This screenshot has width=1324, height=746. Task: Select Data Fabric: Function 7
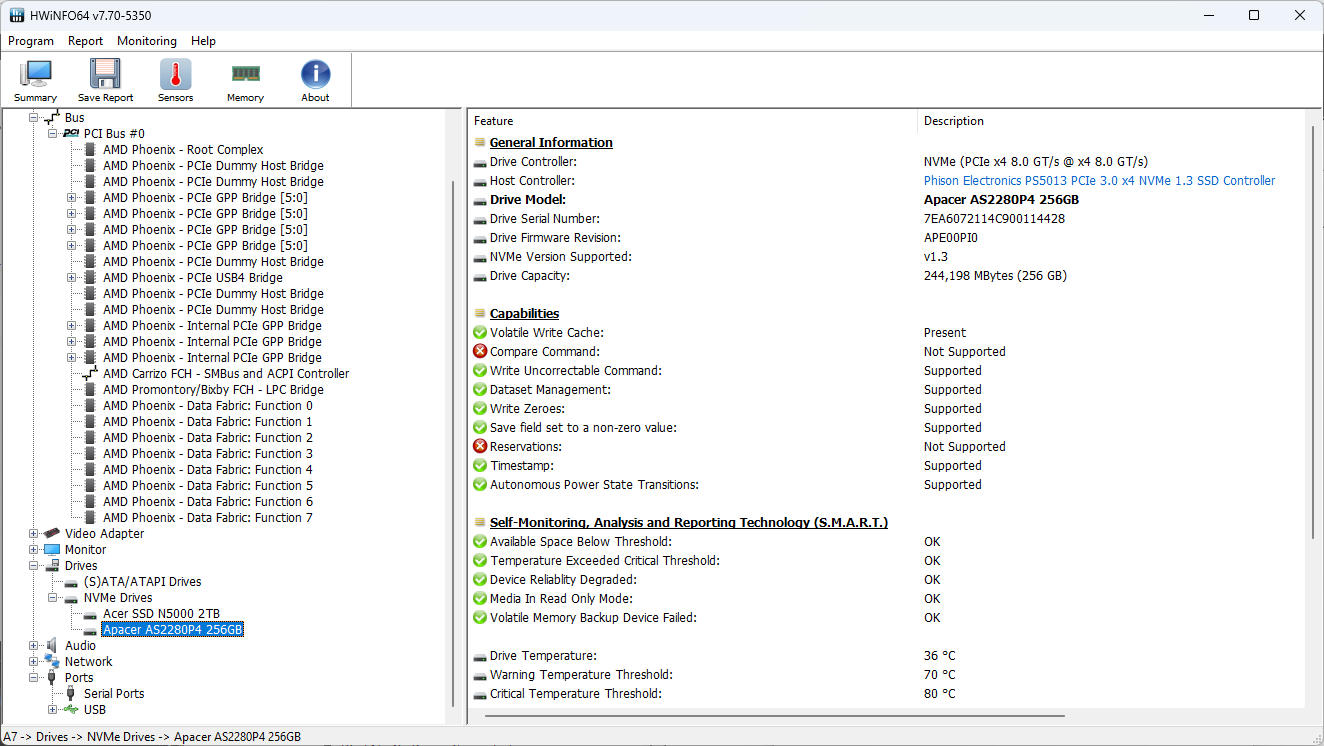[x=208, y=518]
